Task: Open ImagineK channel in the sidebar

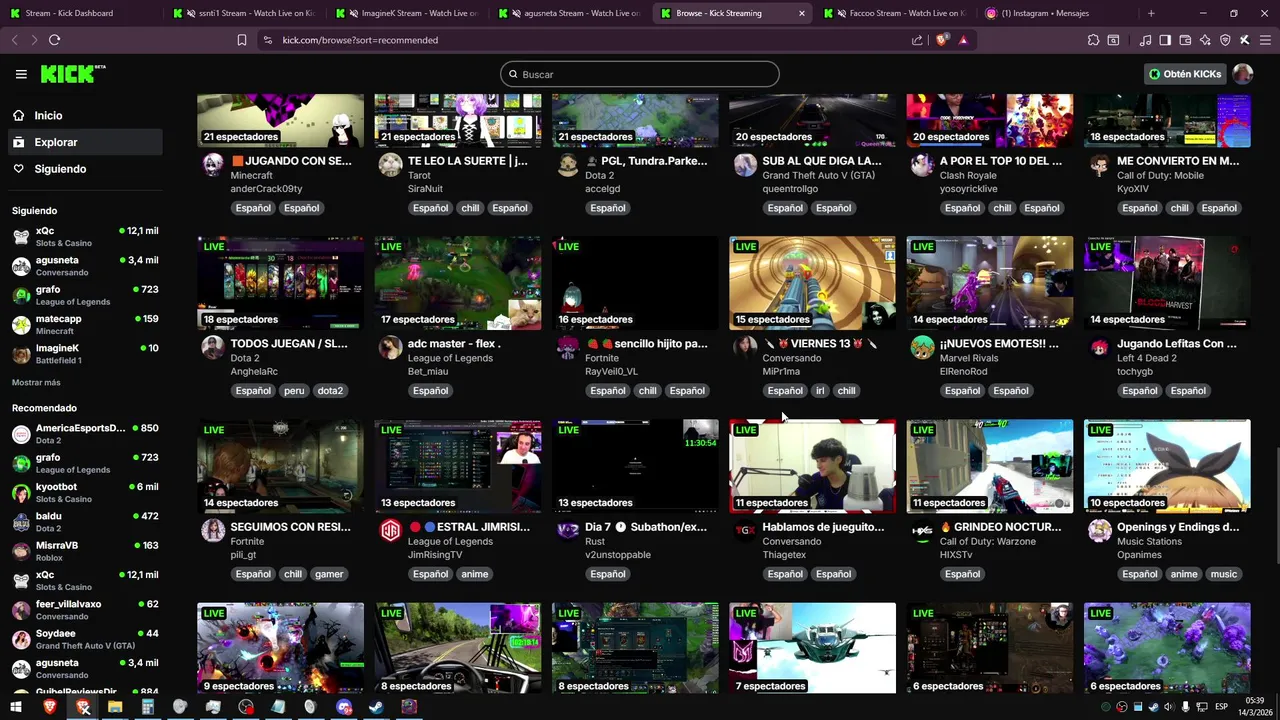Action: coord(85,353)
